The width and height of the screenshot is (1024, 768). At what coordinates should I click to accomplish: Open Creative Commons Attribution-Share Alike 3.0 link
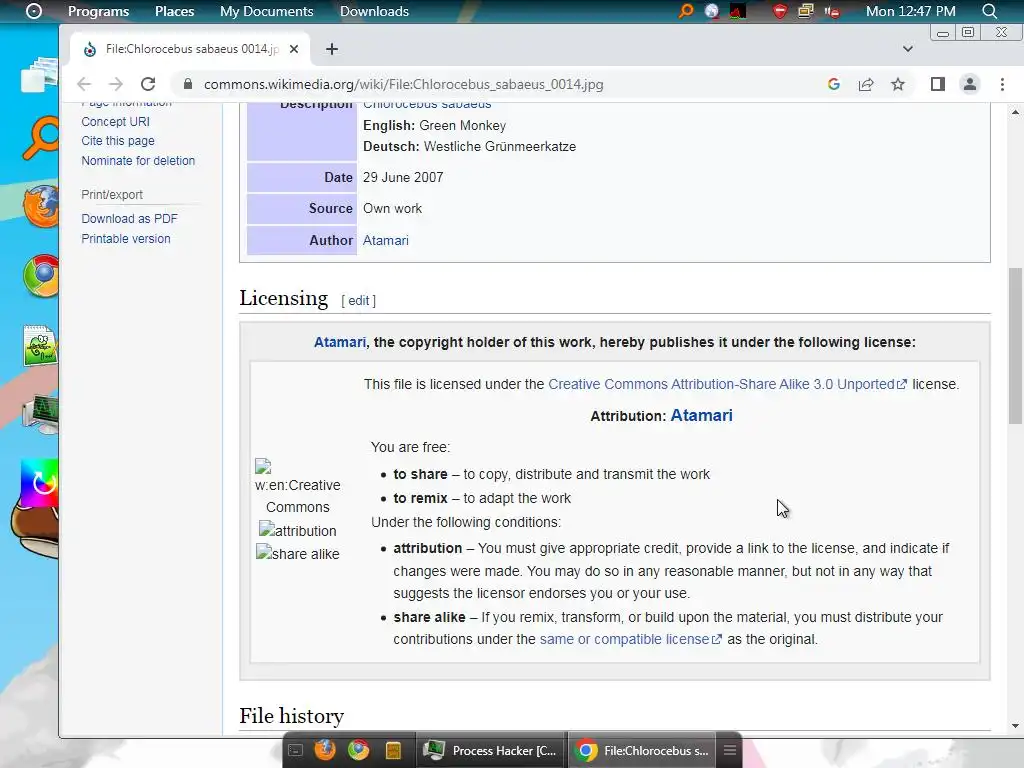pyautogui.click(x=727, y=384)
